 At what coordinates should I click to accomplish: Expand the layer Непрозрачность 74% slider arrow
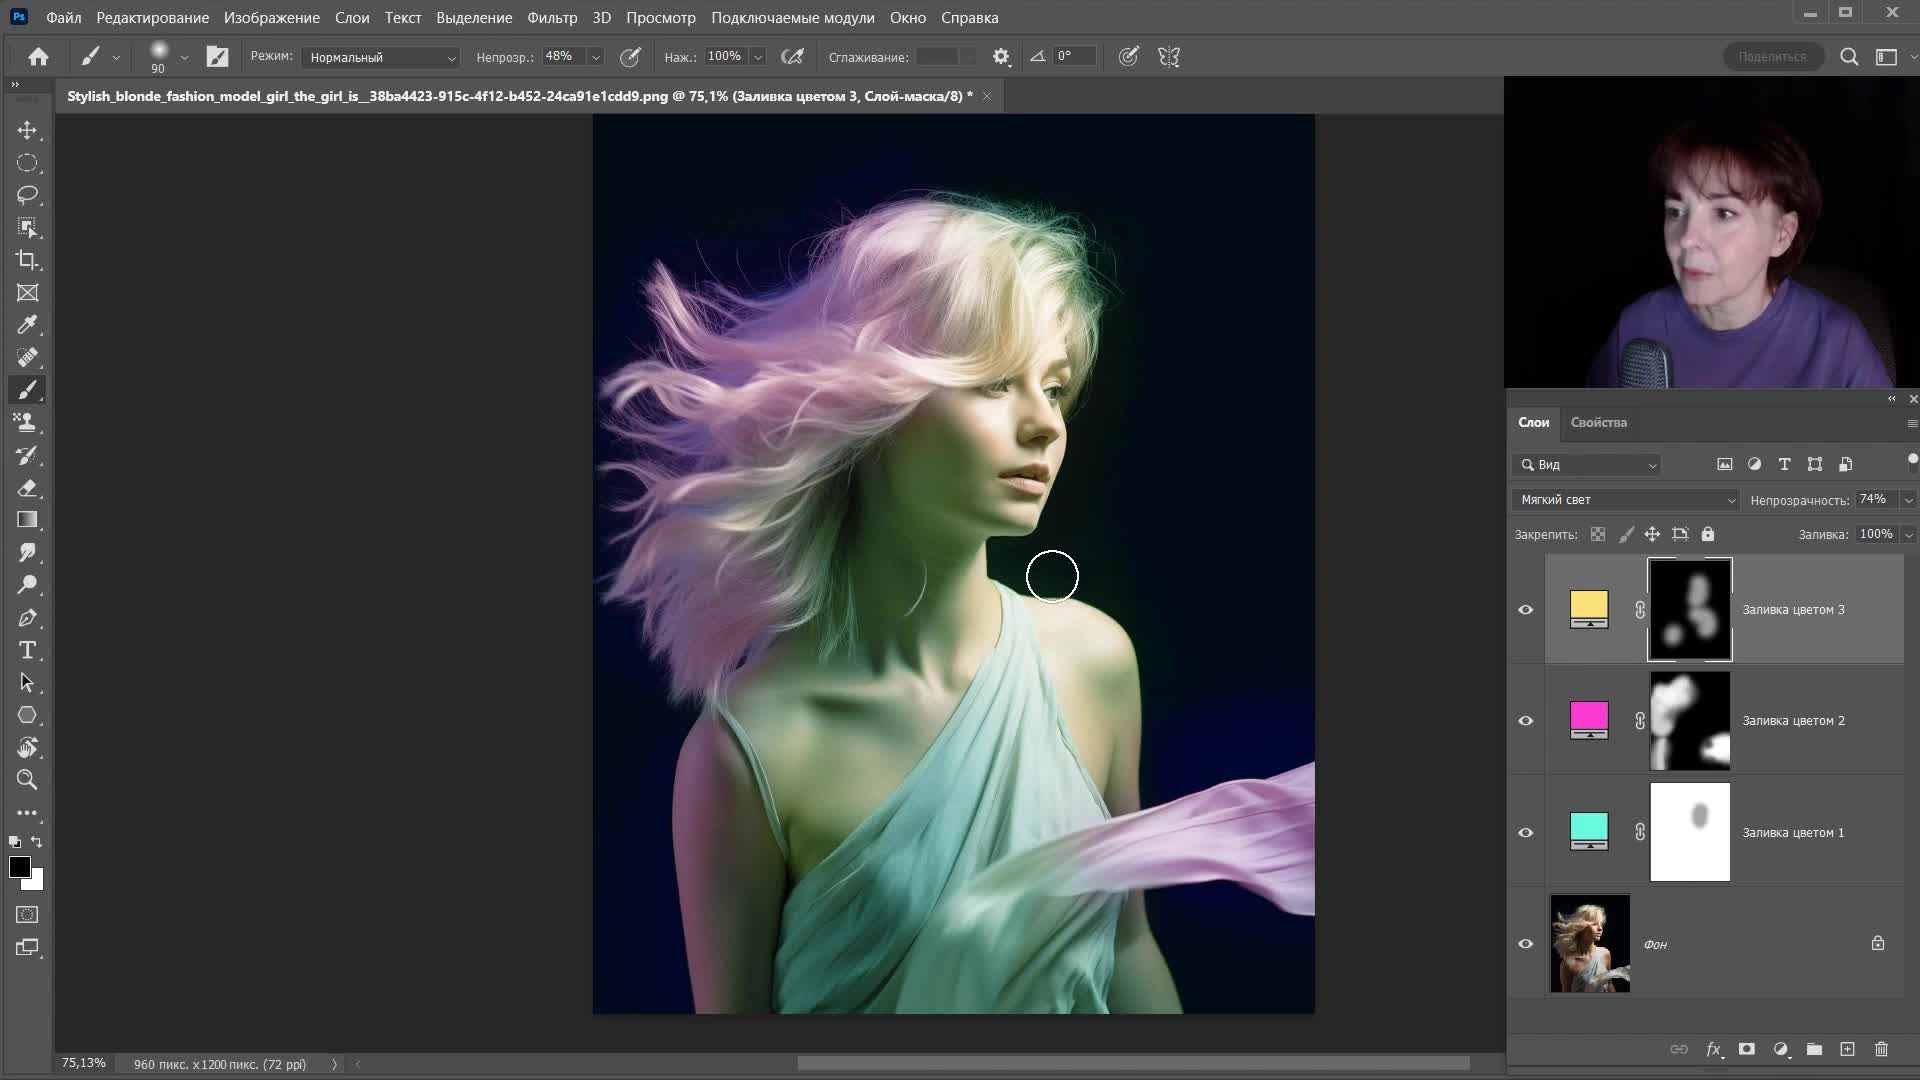(x=1908, y=500)
